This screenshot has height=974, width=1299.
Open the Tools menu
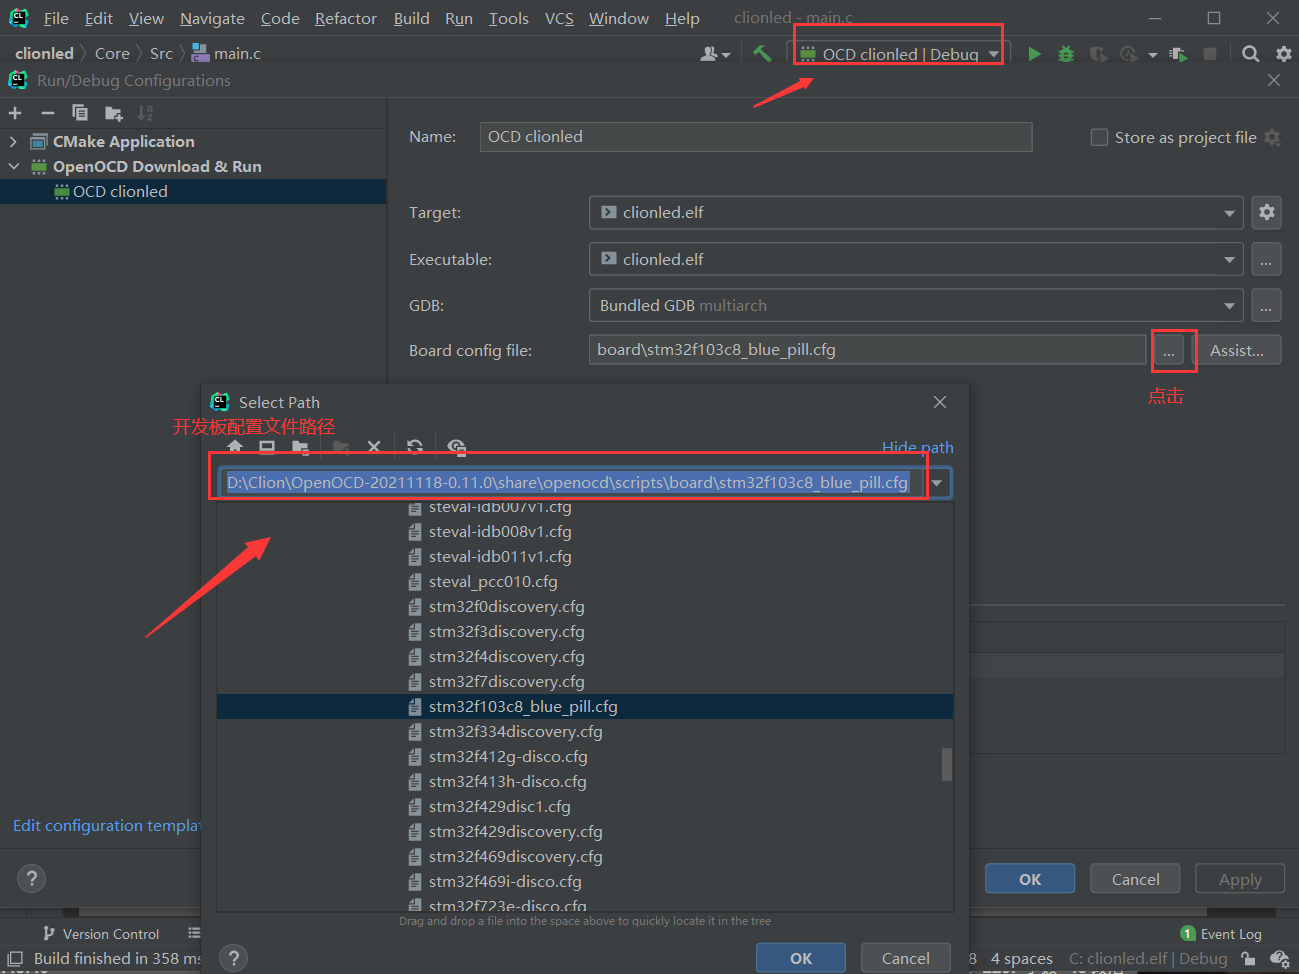click(508, 18)
